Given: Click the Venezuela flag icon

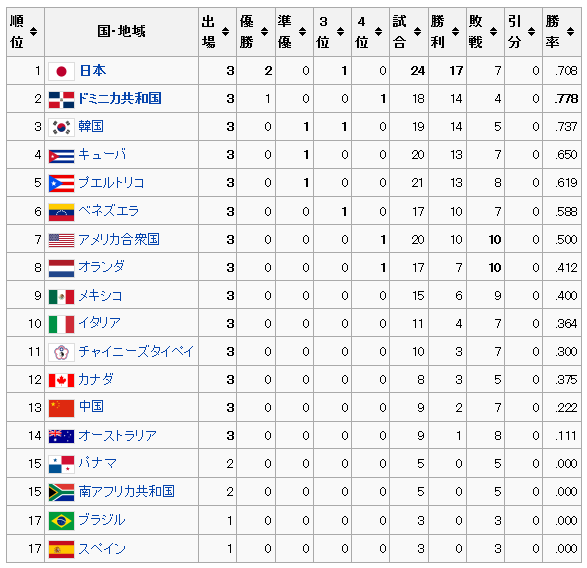Looking at the screenshot, I should [61, 212].
